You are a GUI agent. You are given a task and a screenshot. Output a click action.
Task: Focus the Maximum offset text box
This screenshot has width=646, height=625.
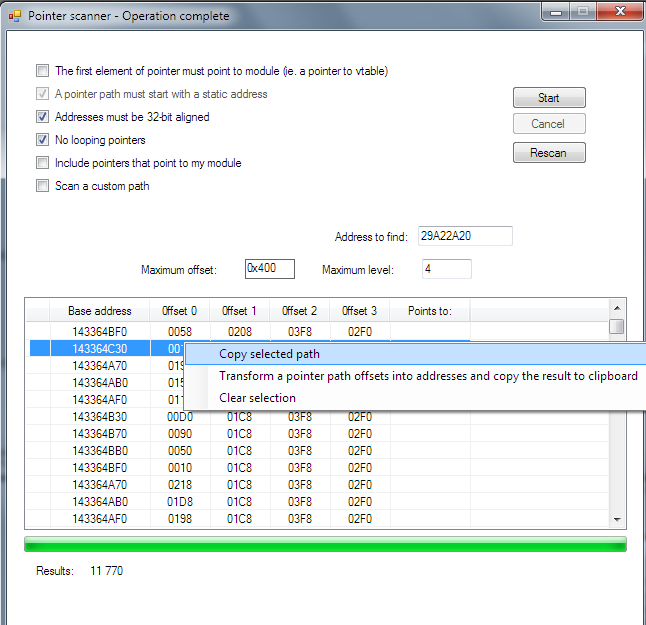269,269
